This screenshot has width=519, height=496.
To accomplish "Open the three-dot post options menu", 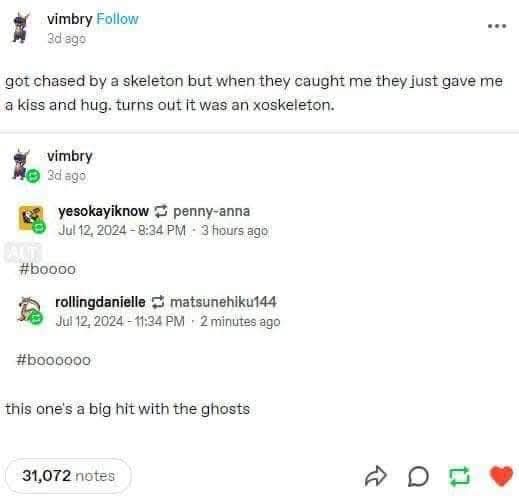I will tap(497, 26).
